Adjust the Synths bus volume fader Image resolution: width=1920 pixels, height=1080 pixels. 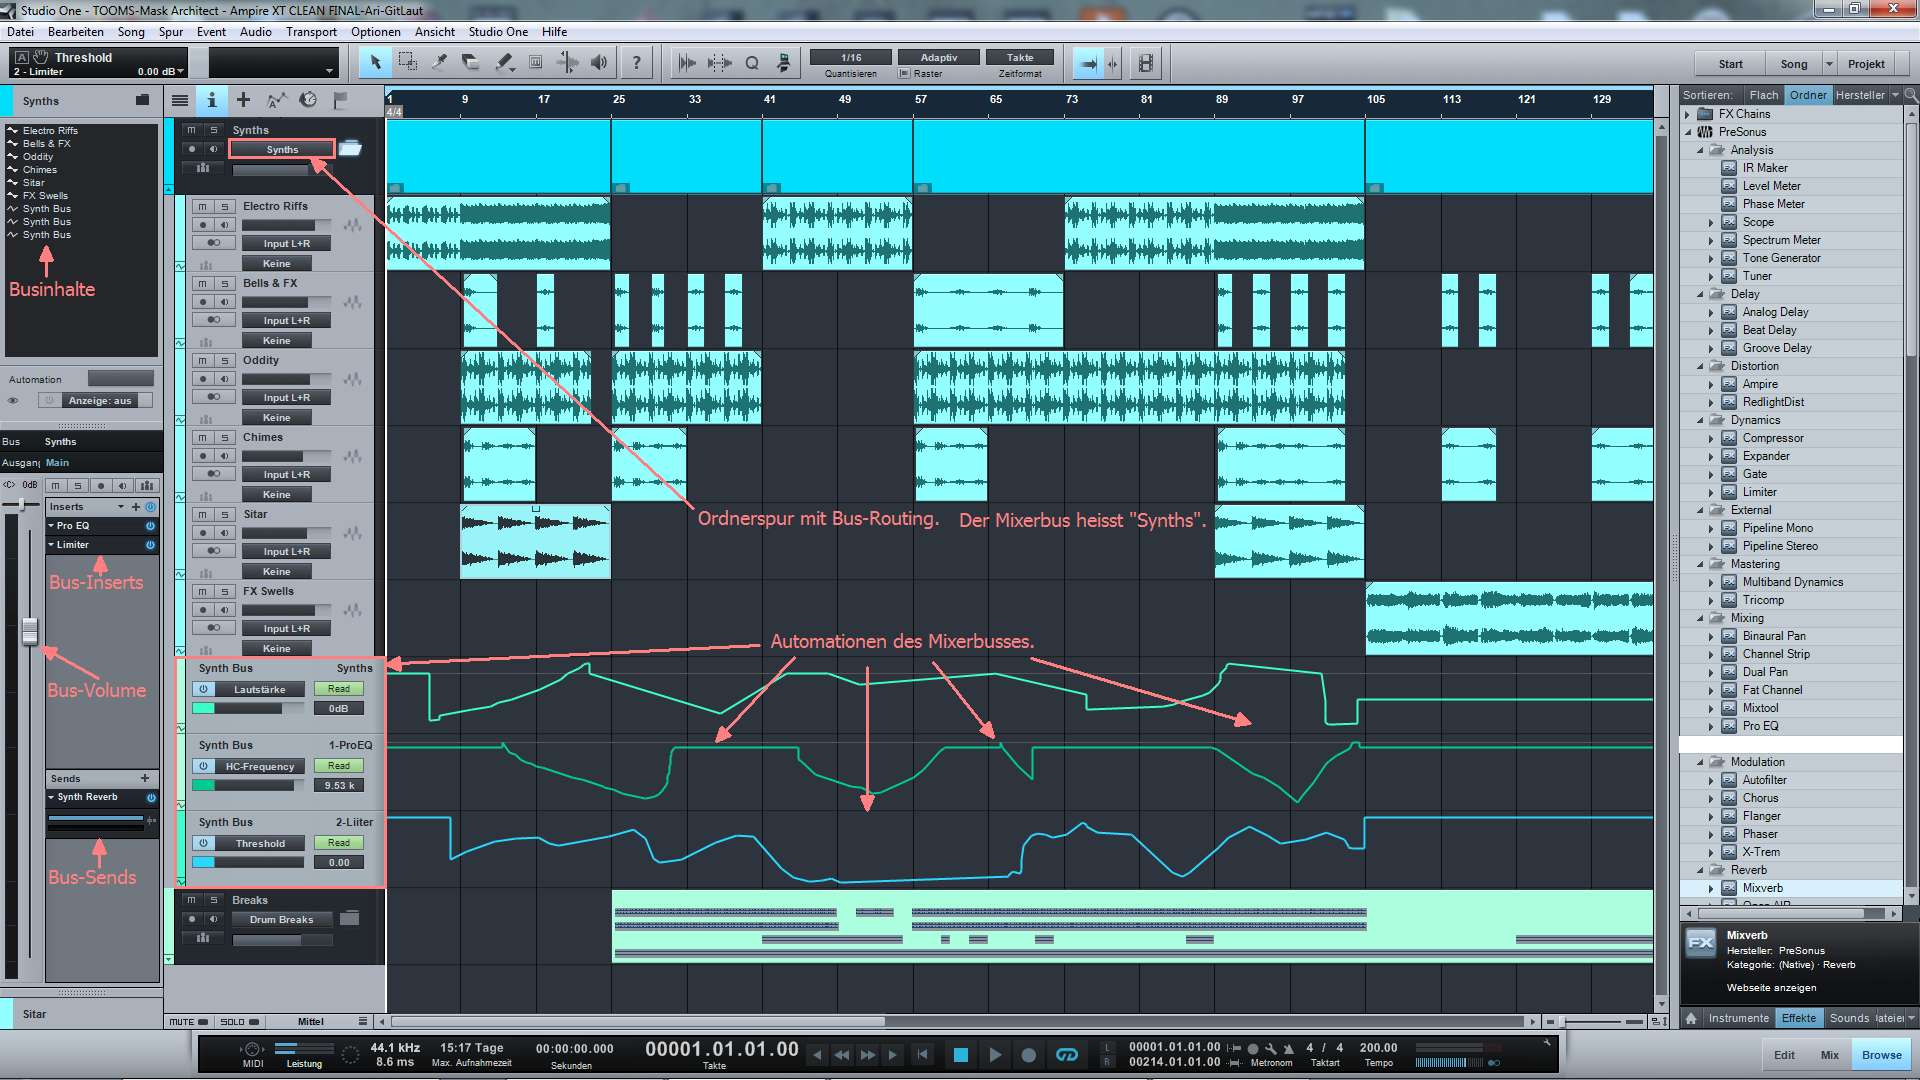29,631
